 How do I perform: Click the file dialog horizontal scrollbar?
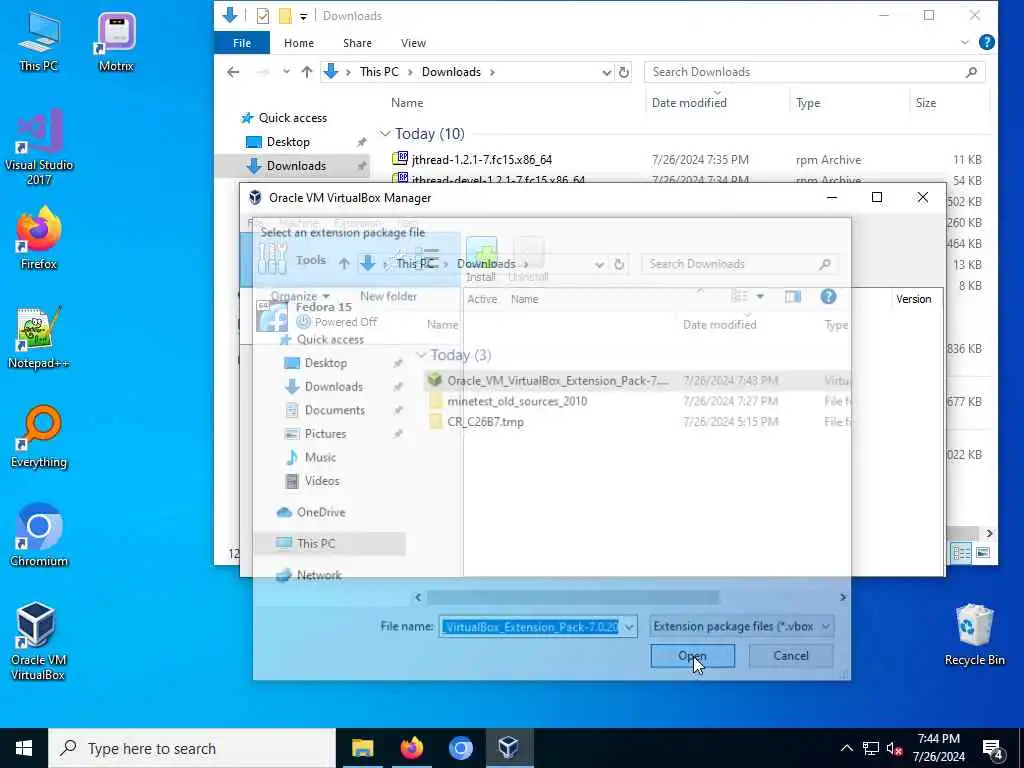(572, 598)
